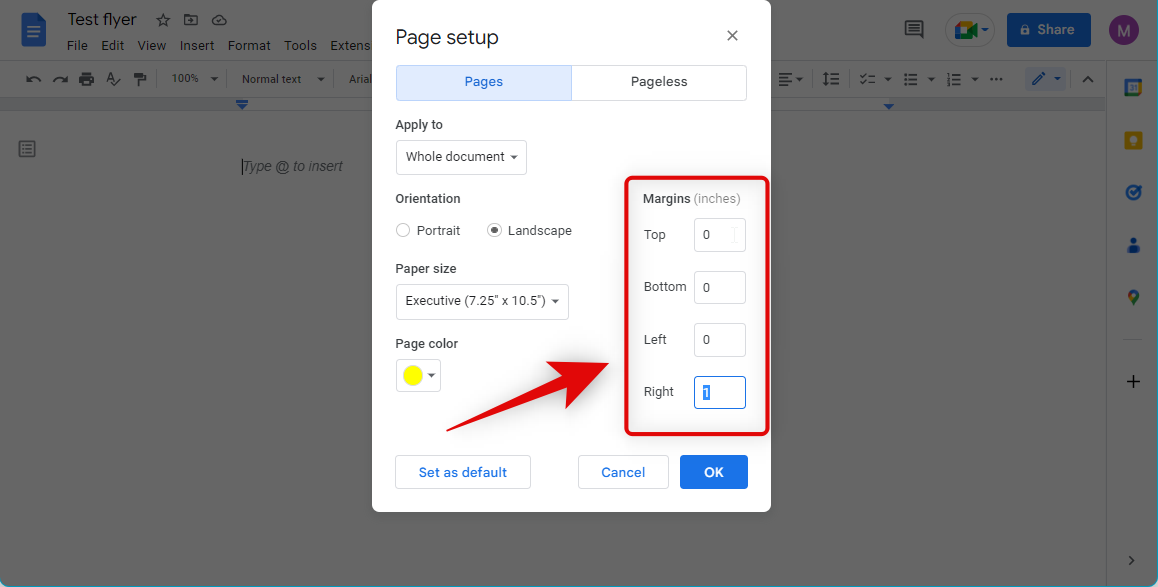Select Landscape orientation
The width and height of the screenshot is (1158, 587).
[494, 230]
